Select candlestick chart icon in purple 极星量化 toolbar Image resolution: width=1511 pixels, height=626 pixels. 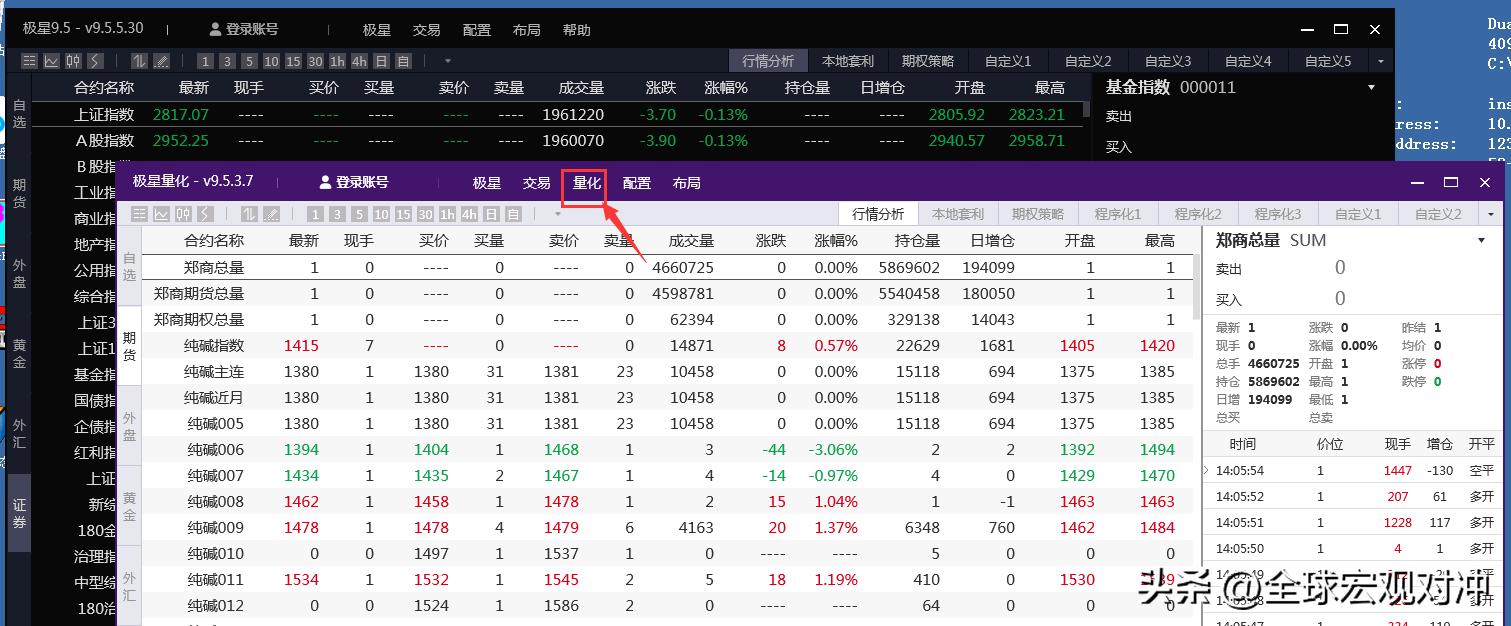[183, 214]
